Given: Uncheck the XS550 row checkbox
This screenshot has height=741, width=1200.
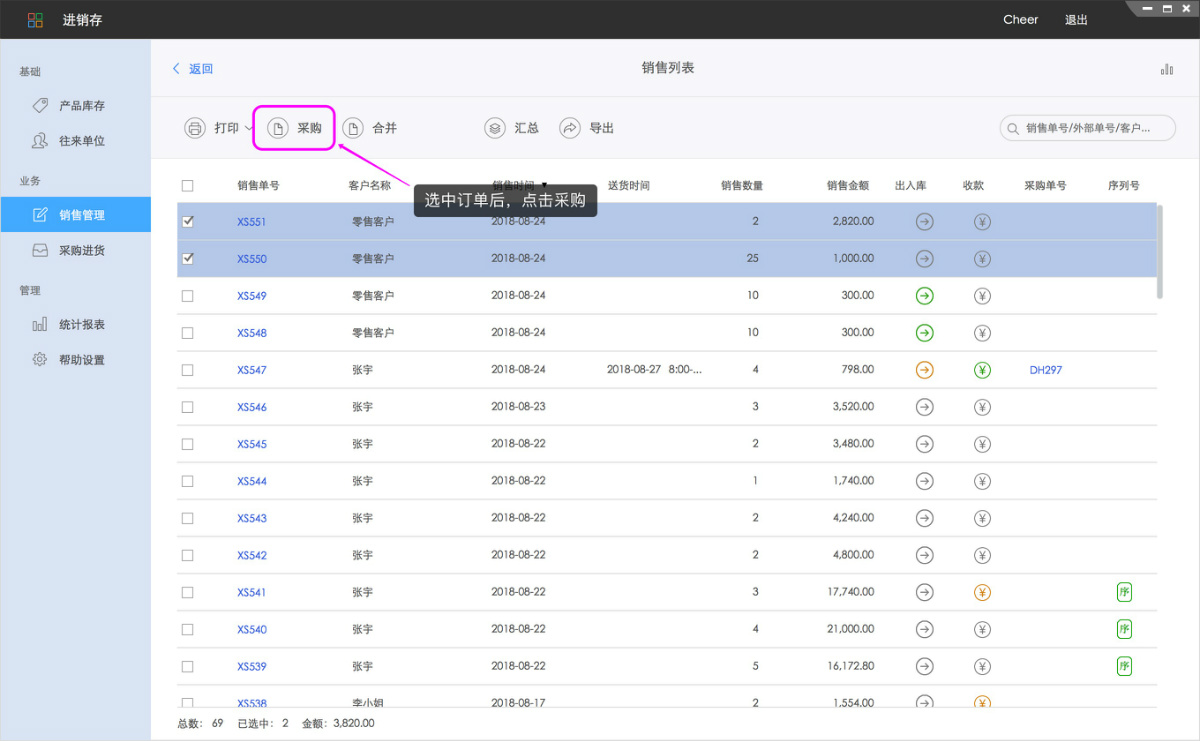Looking at the screenshot, I should point(187,258).
